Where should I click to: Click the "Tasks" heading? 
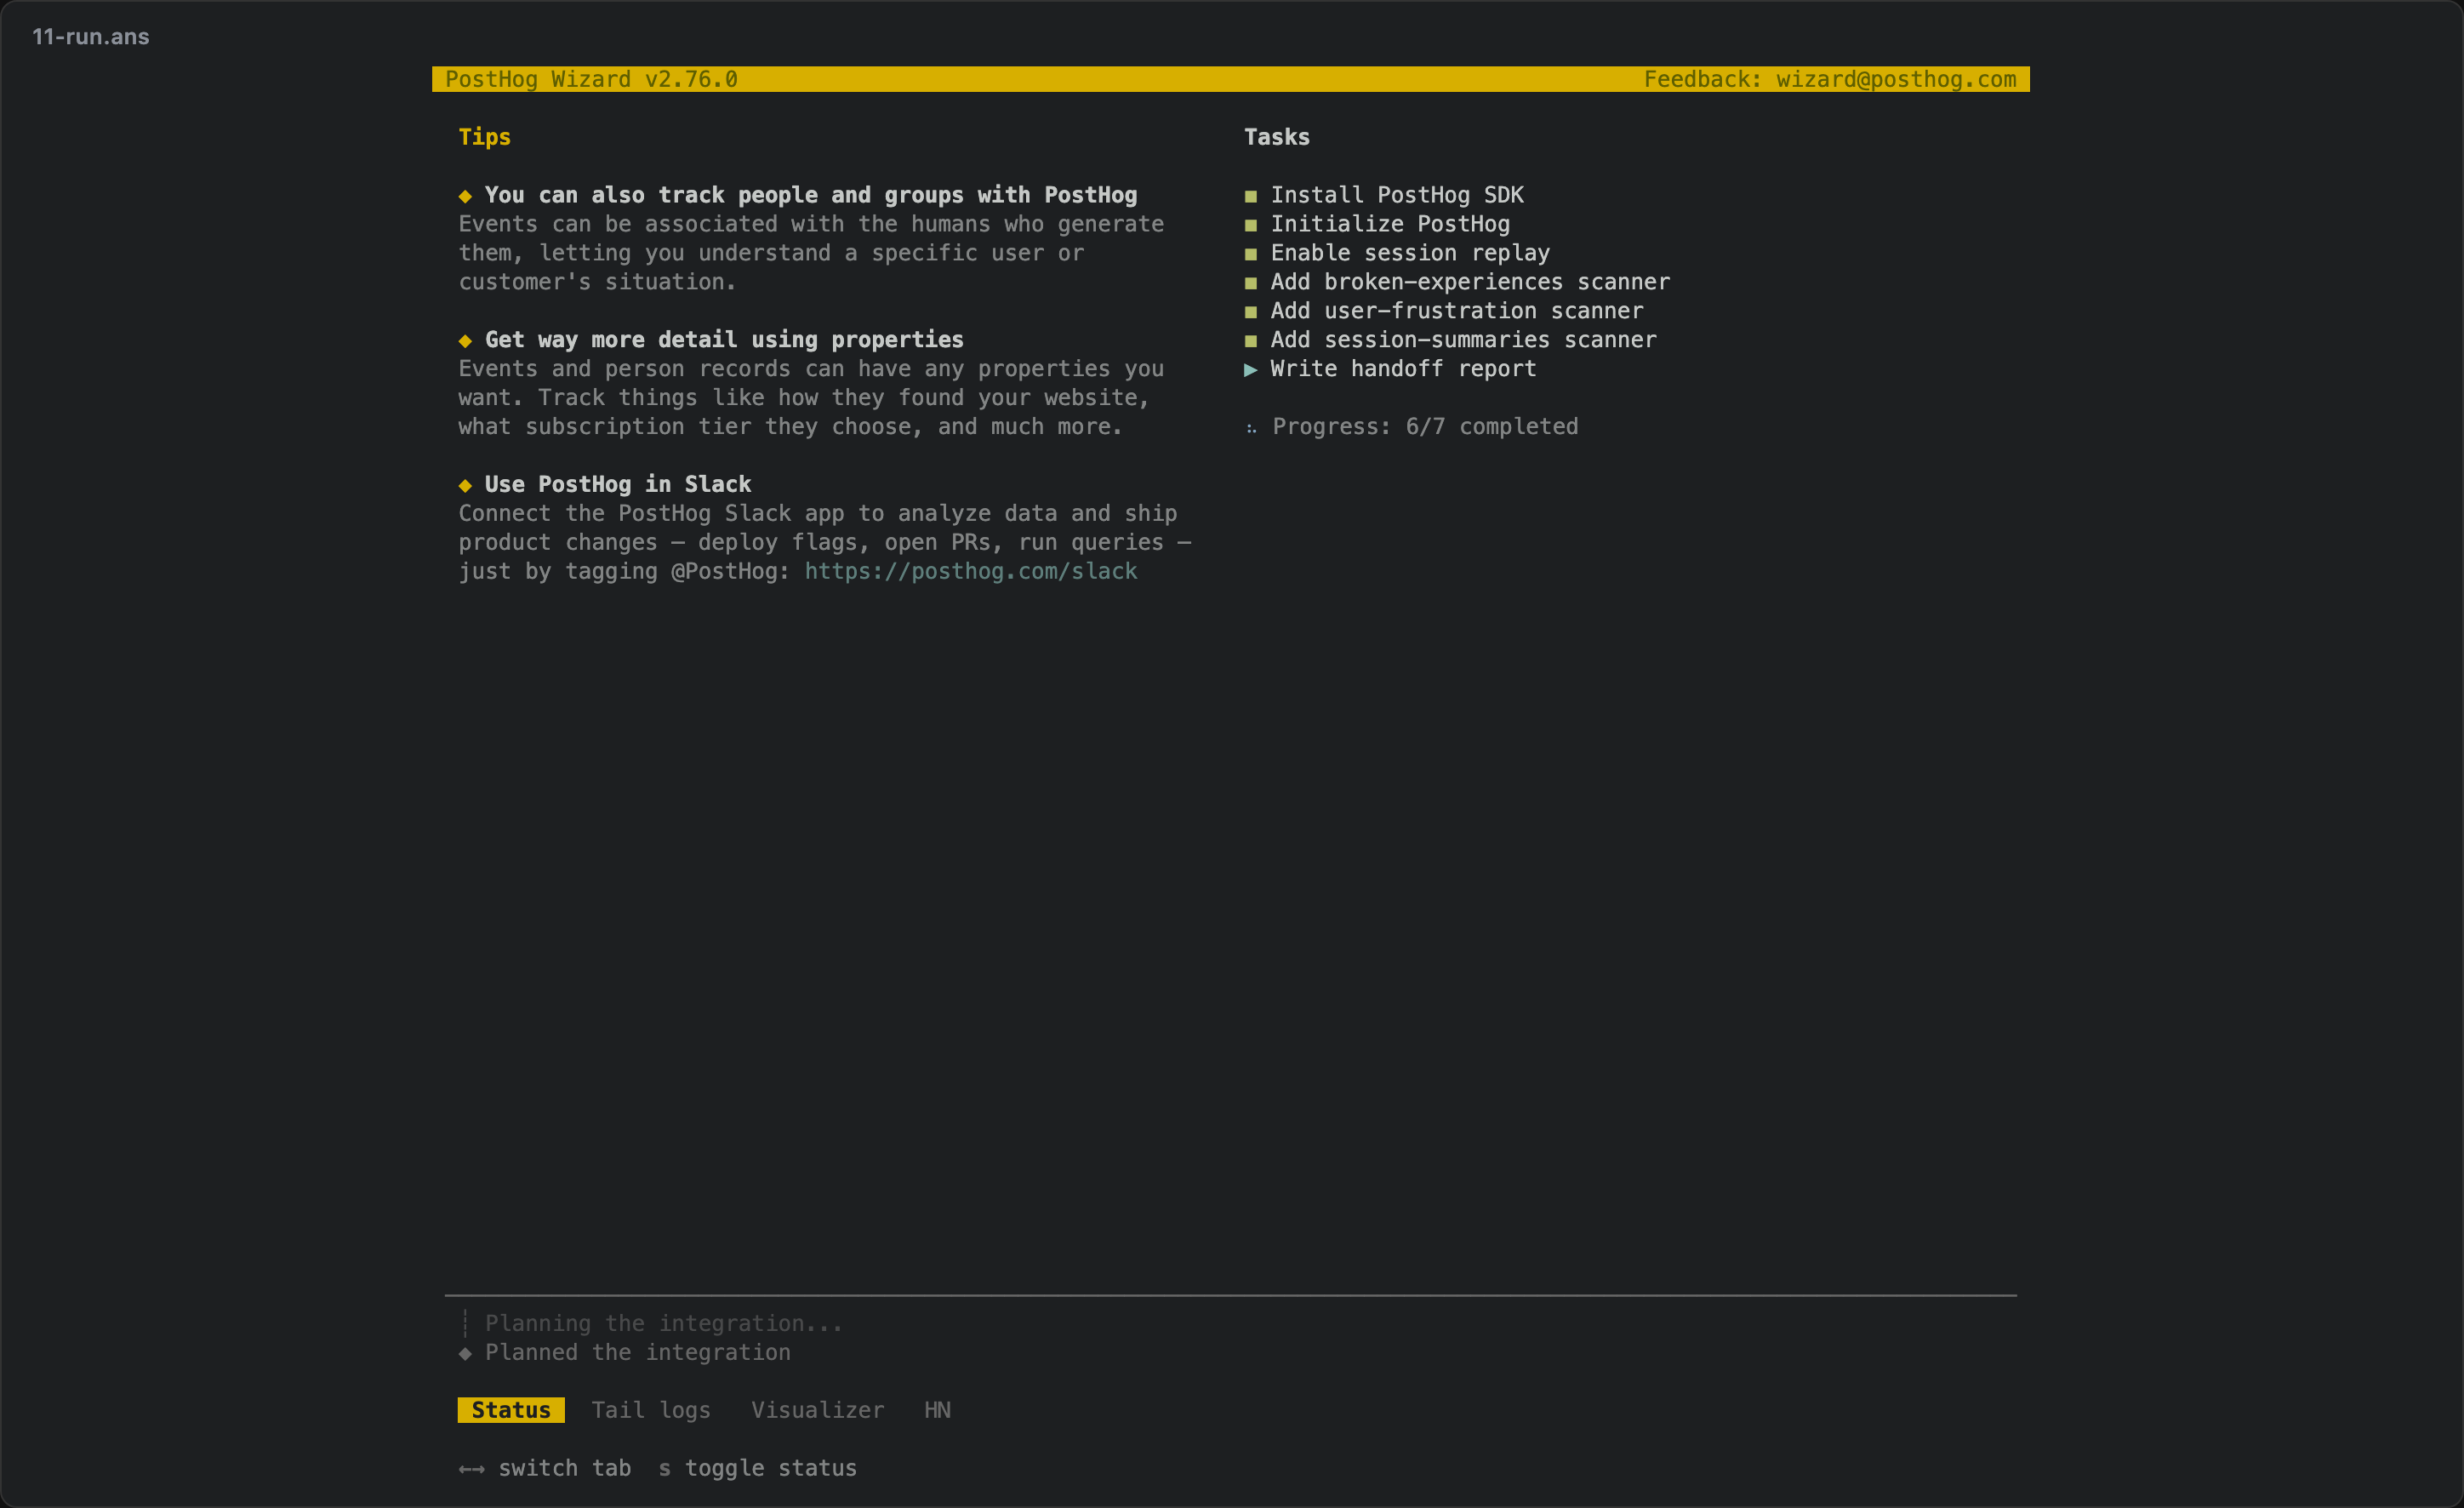click(x=1277, y=137)
